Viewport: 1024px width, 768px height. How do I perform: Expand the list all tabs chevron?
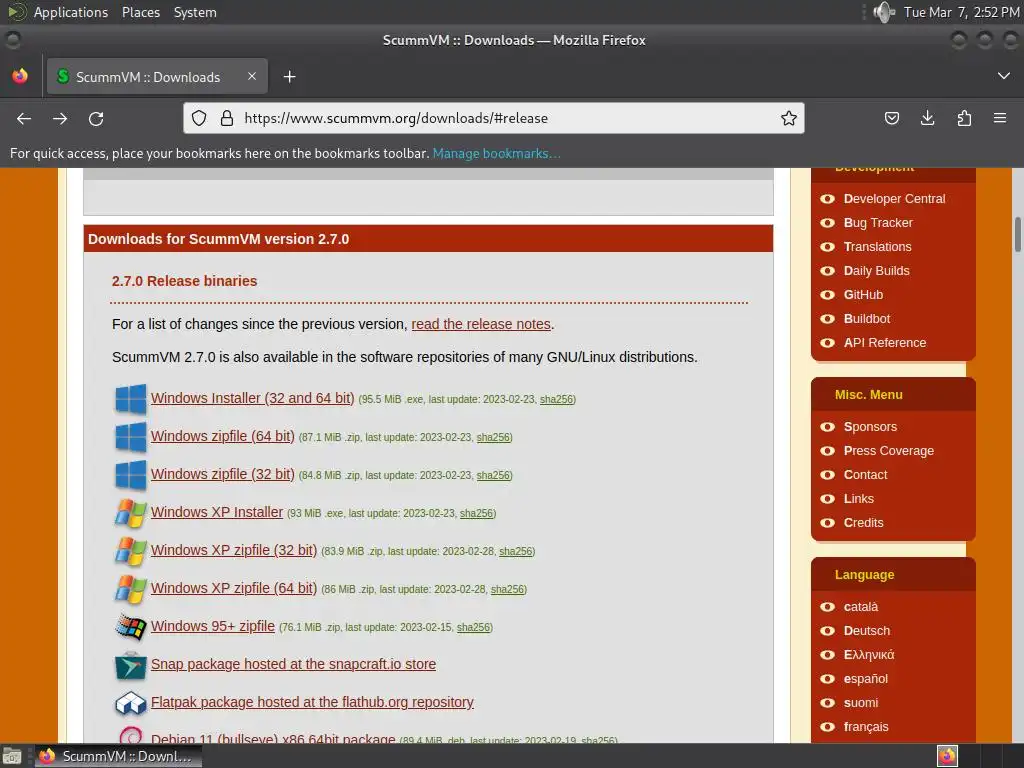(1004, 76)
